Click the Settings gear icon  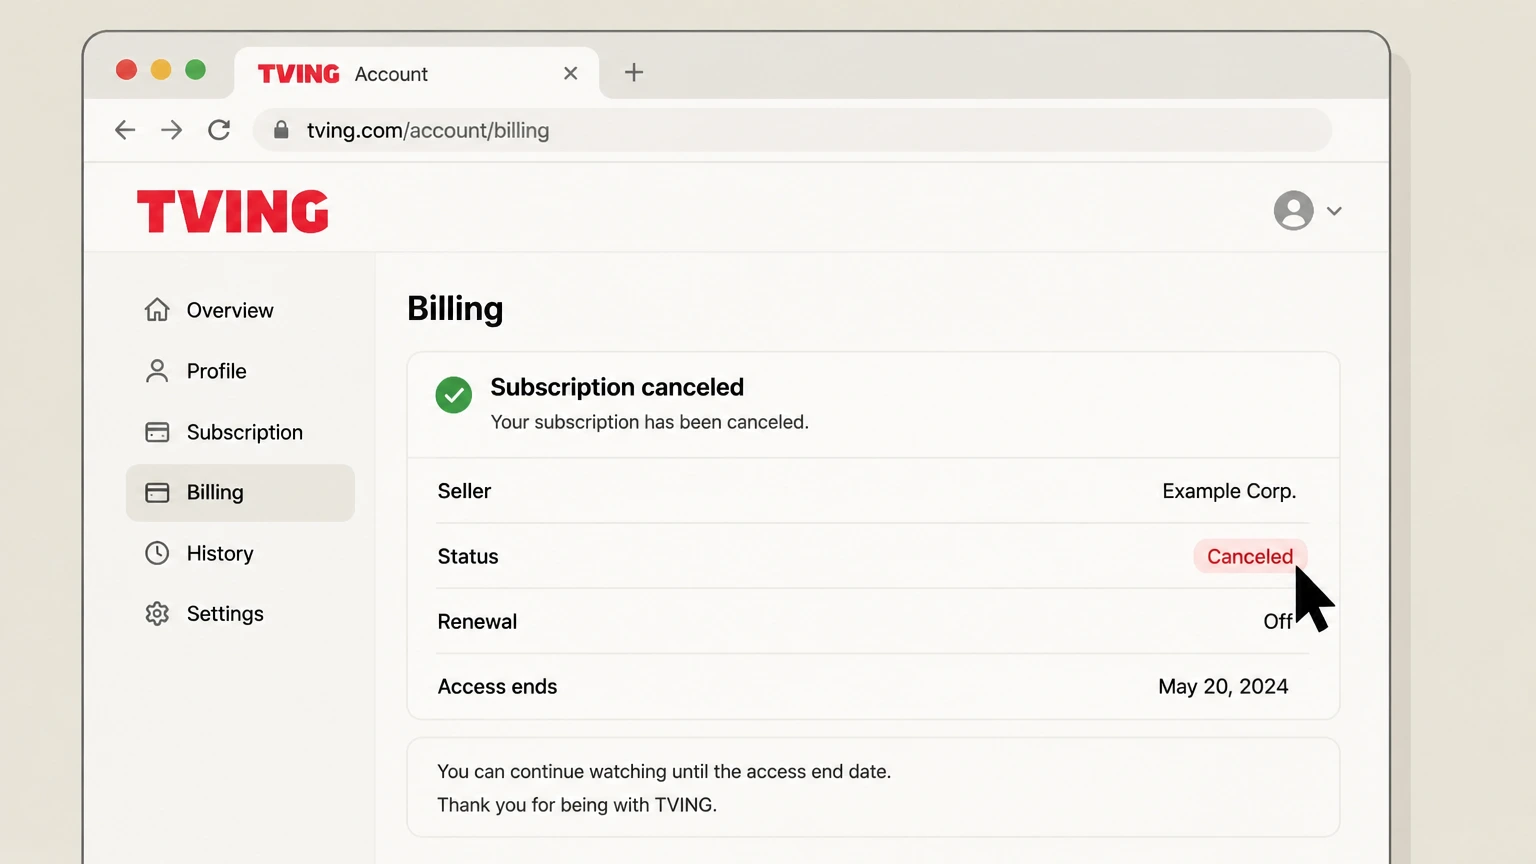point(157,614)
